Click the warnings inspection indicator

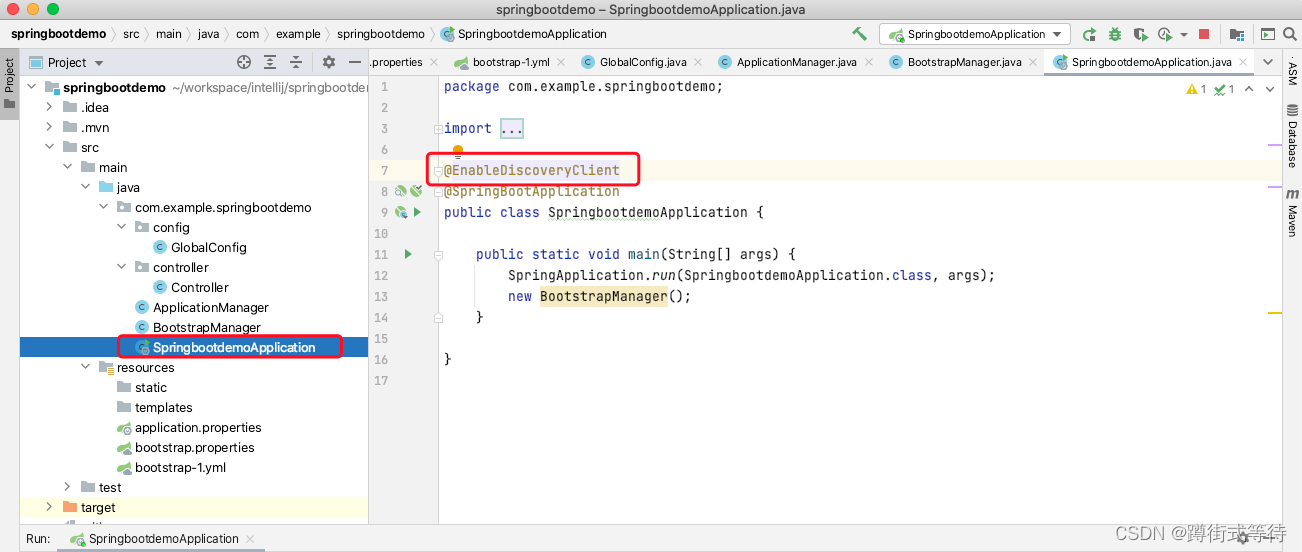pyautogui.click(x=1196, y=89)
